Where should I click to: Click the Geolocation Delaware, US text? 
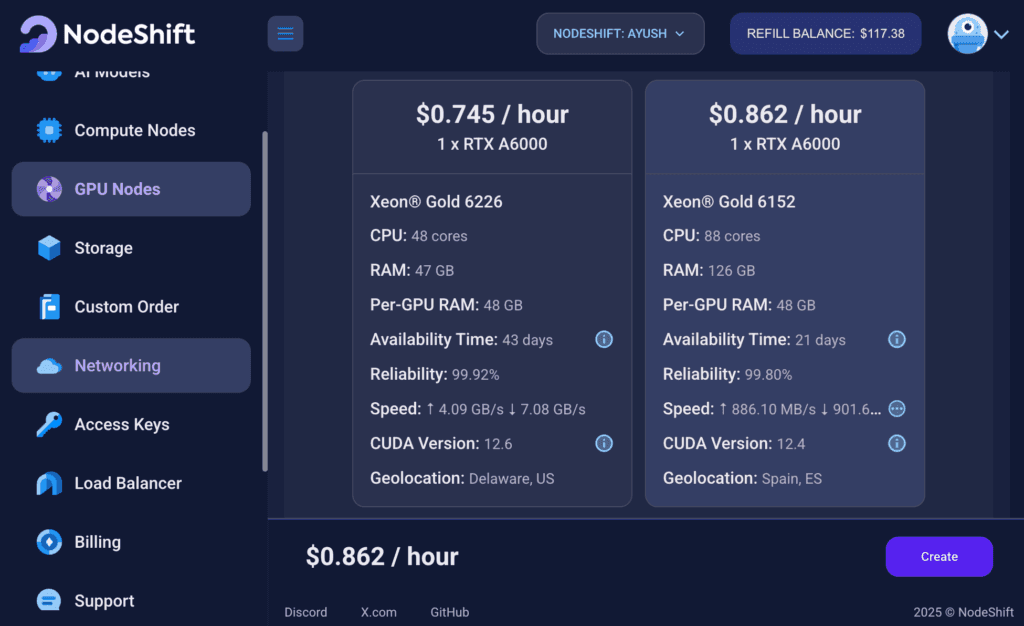point(462,478)
